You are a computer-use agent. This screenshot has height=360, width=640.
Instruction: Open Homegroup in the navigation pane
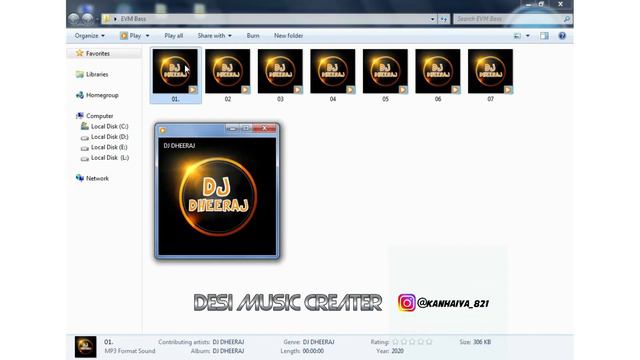[x=102, y=95]
